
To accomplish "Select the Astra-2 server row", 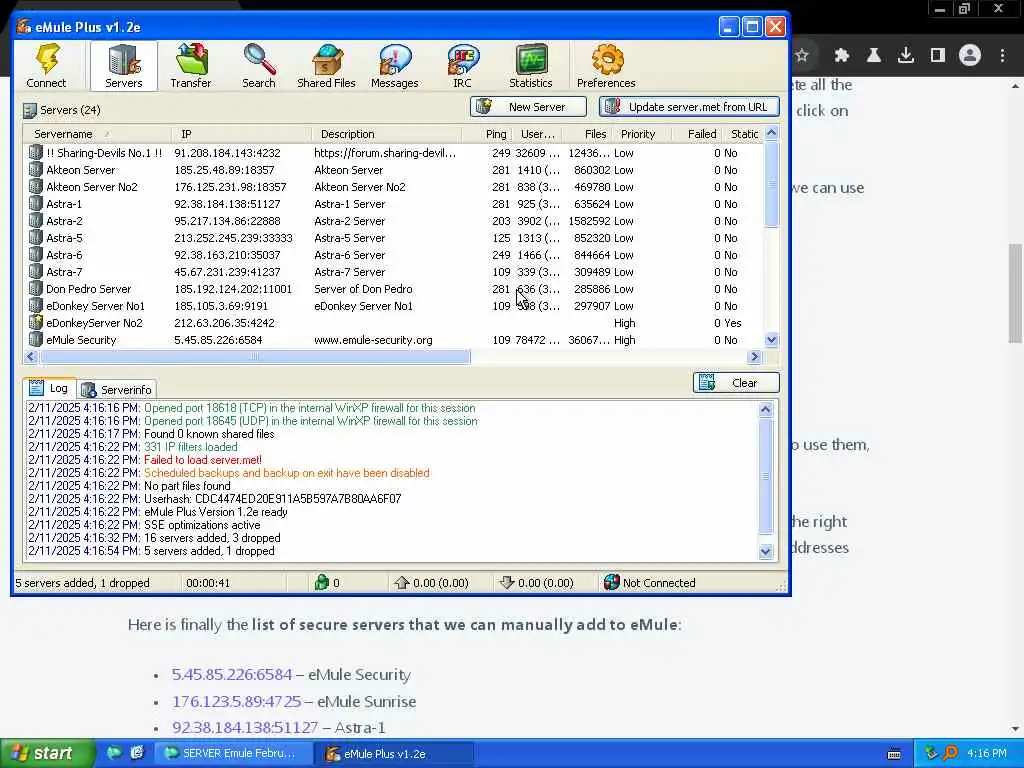I will coord(393,221).
